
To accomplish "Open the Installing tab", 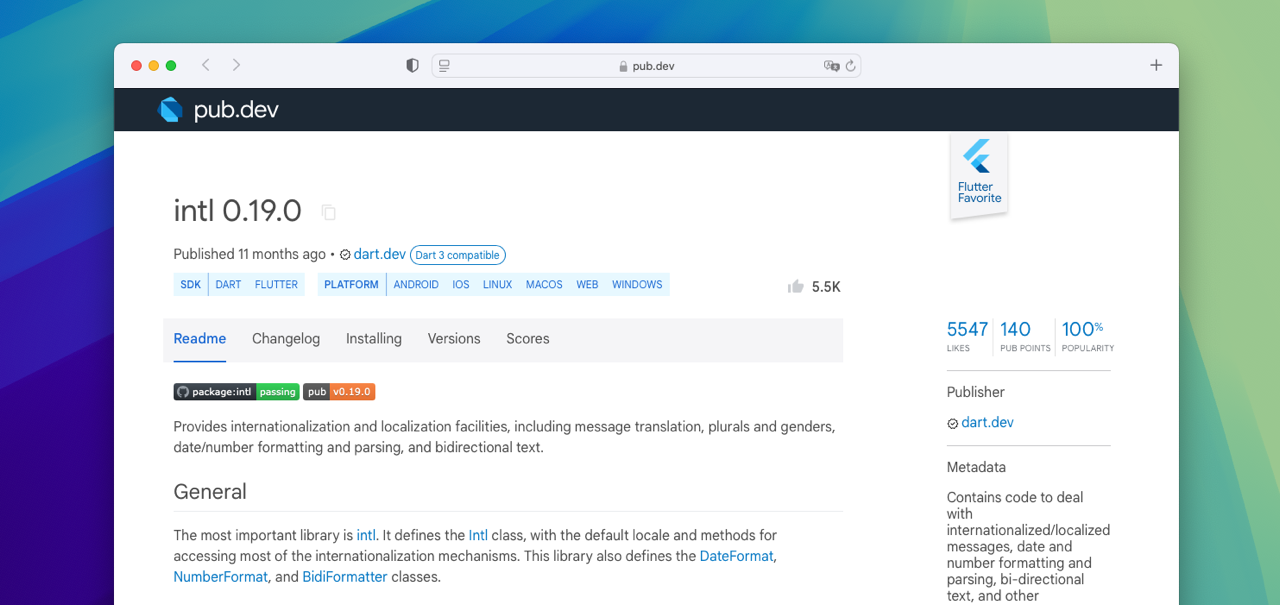I will pyautogui.click(x=374, y=339).
